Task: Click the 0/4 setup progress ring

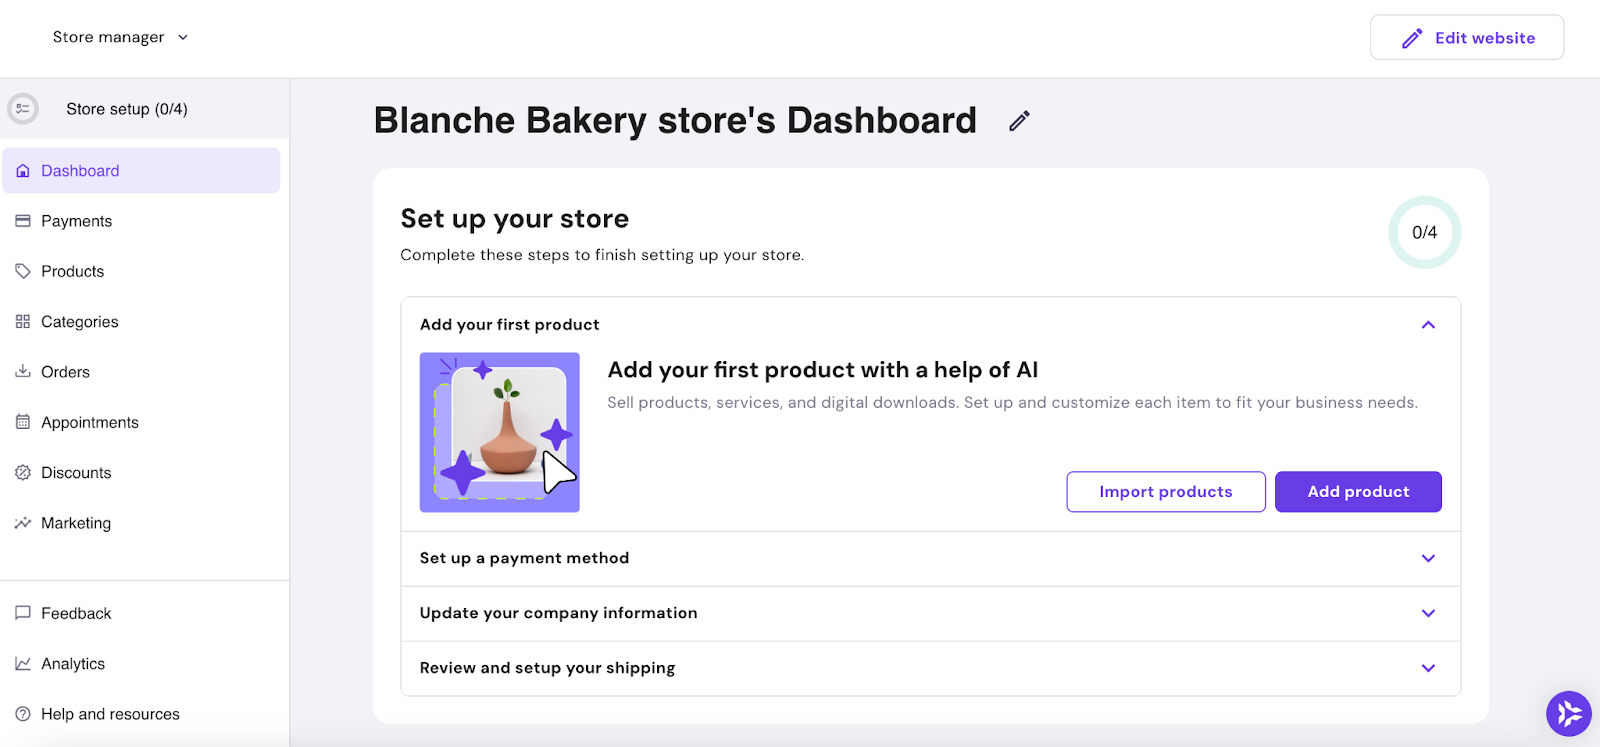Action: (1425, 232)
